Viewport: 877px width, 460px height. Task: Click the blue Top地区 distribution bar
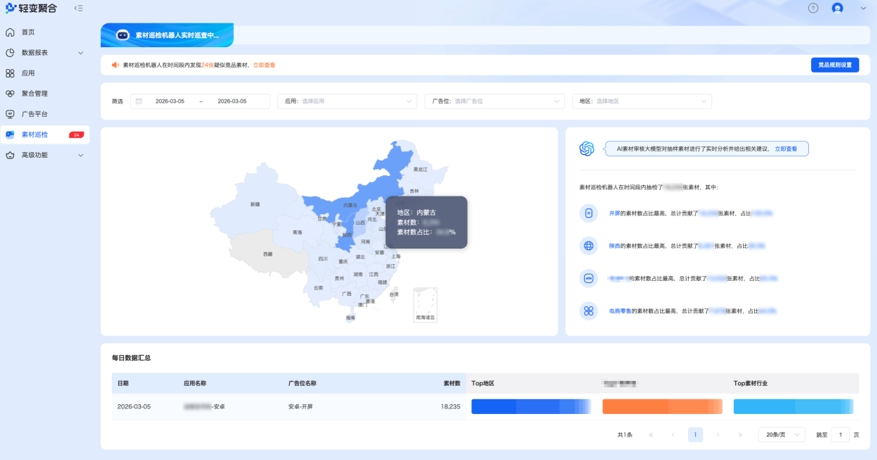[530, 407]
